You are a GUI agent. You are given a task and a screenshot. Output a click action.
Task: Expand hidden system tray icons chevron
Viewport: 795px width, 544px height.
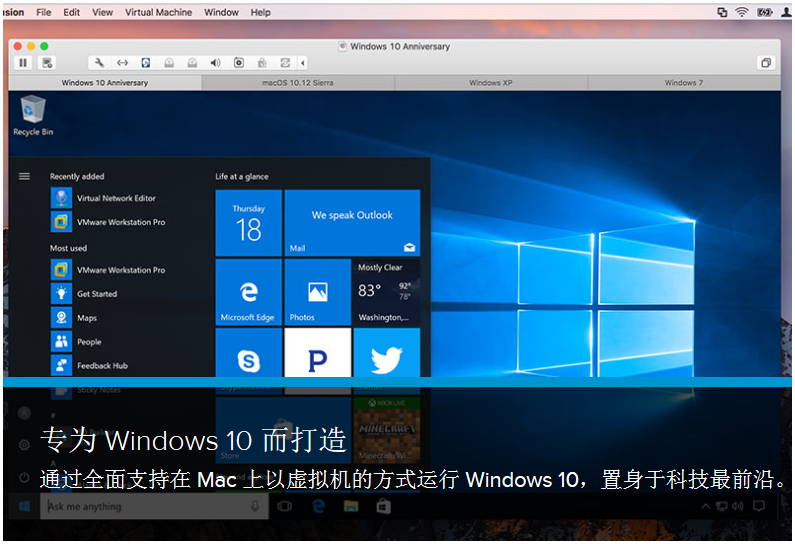[x=705, y=506]
